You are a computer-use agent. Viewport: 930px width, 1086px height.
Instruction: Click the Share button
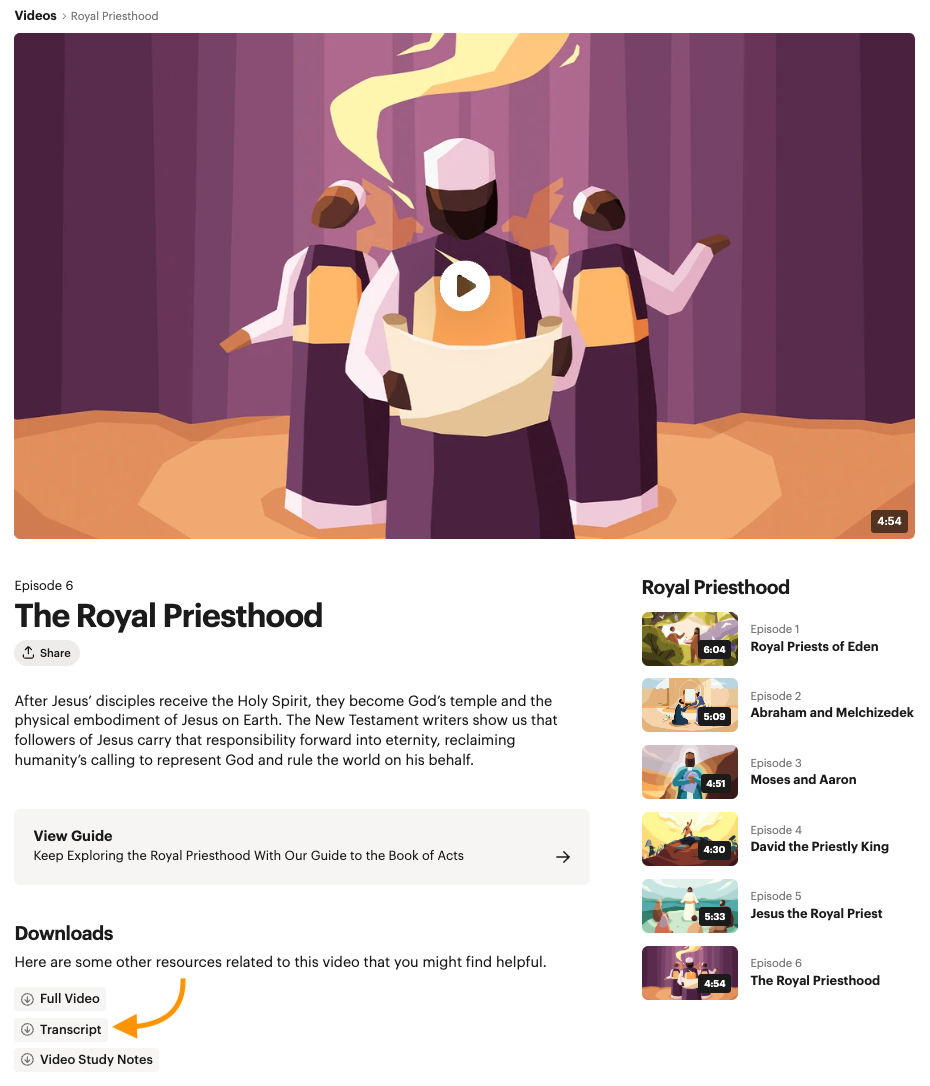click(47, 652)
